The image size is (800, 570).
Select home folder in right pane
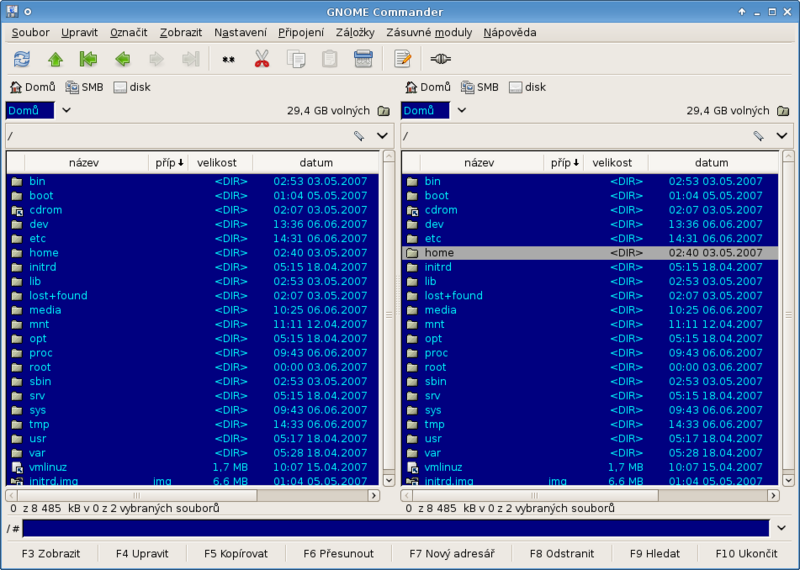click(x=590, y=253)
